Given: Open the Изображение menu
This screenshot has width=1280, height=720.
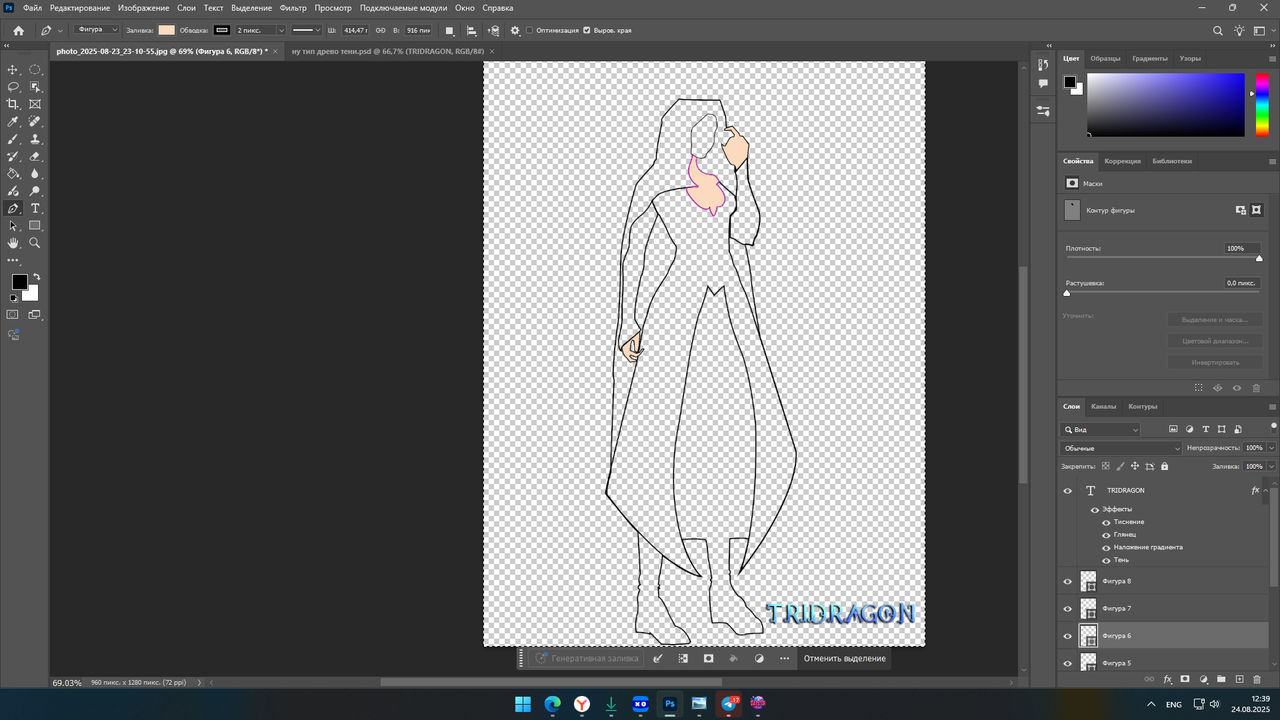Looking at the screenshot, I should tap(143, 7).
